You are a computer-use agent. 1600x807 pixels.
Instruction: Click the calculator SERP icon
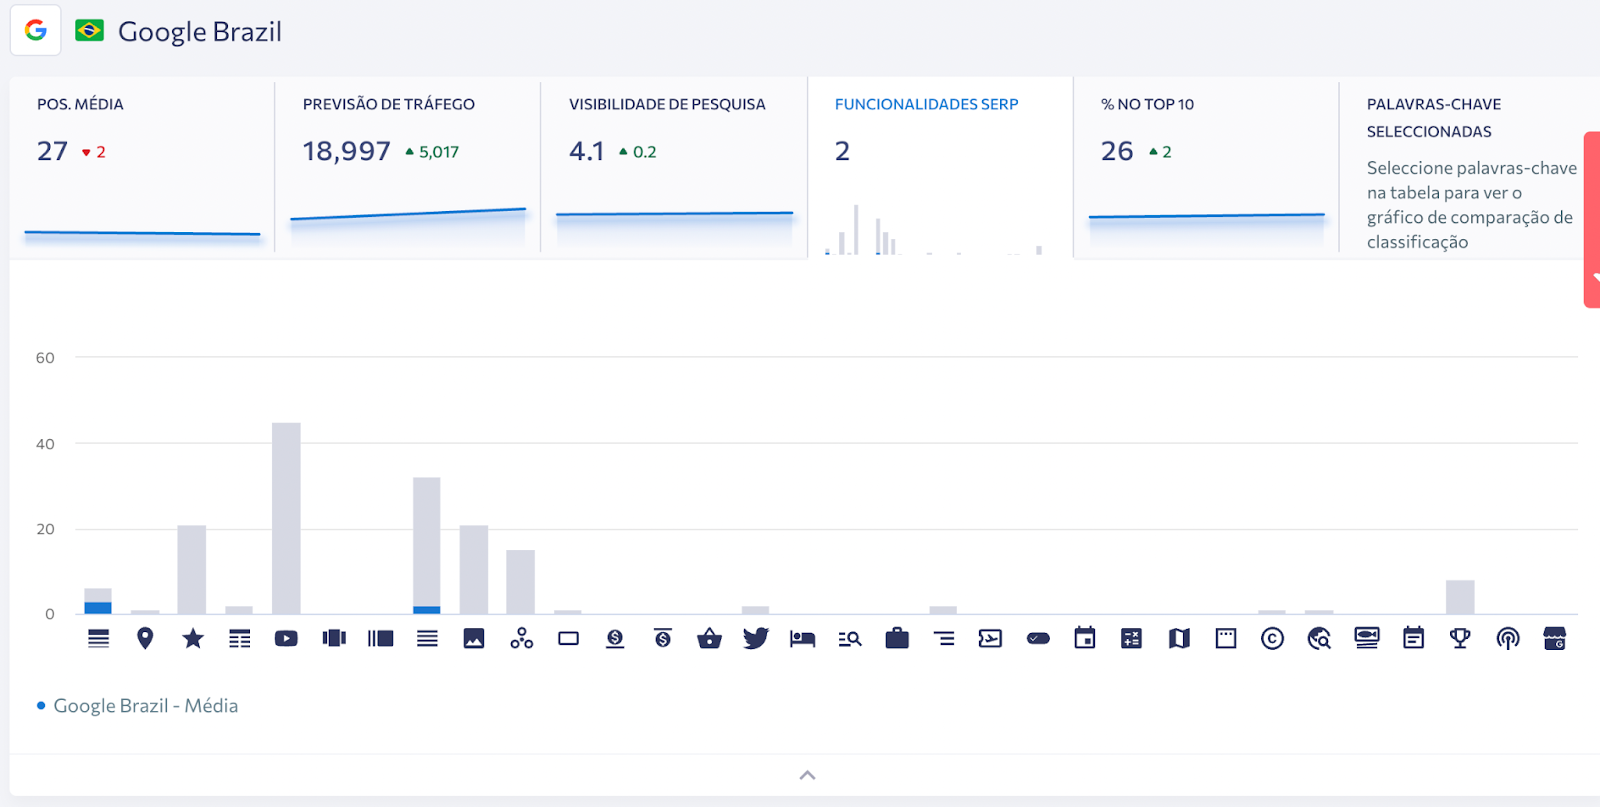click(1131, 638)
